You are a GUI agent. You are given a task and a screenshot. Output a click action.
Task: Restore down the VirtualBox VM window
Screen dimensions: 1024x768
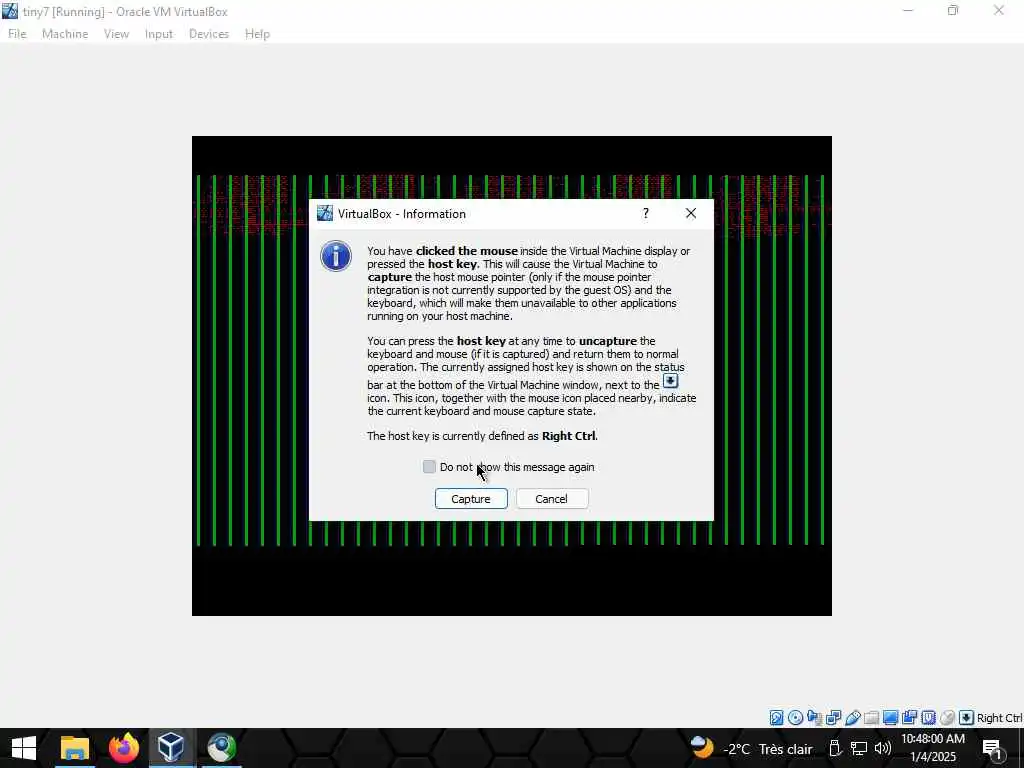(953, 11)
